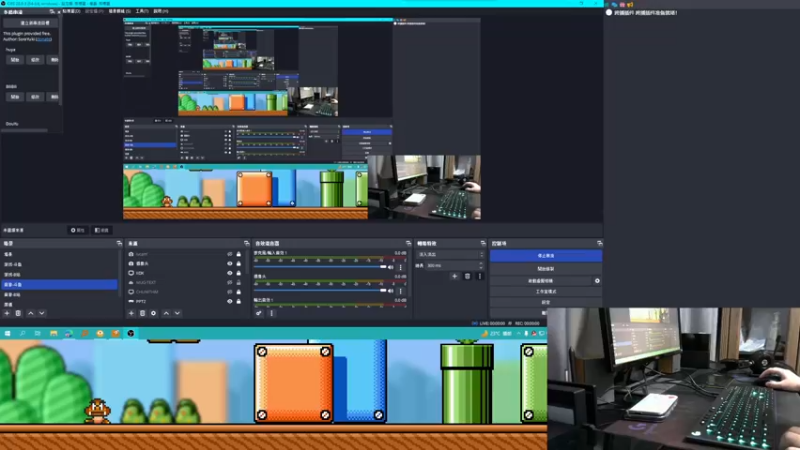Open the Profile menu in the menu bar
This screenshot has height=450, width=800.
[94, 11]
